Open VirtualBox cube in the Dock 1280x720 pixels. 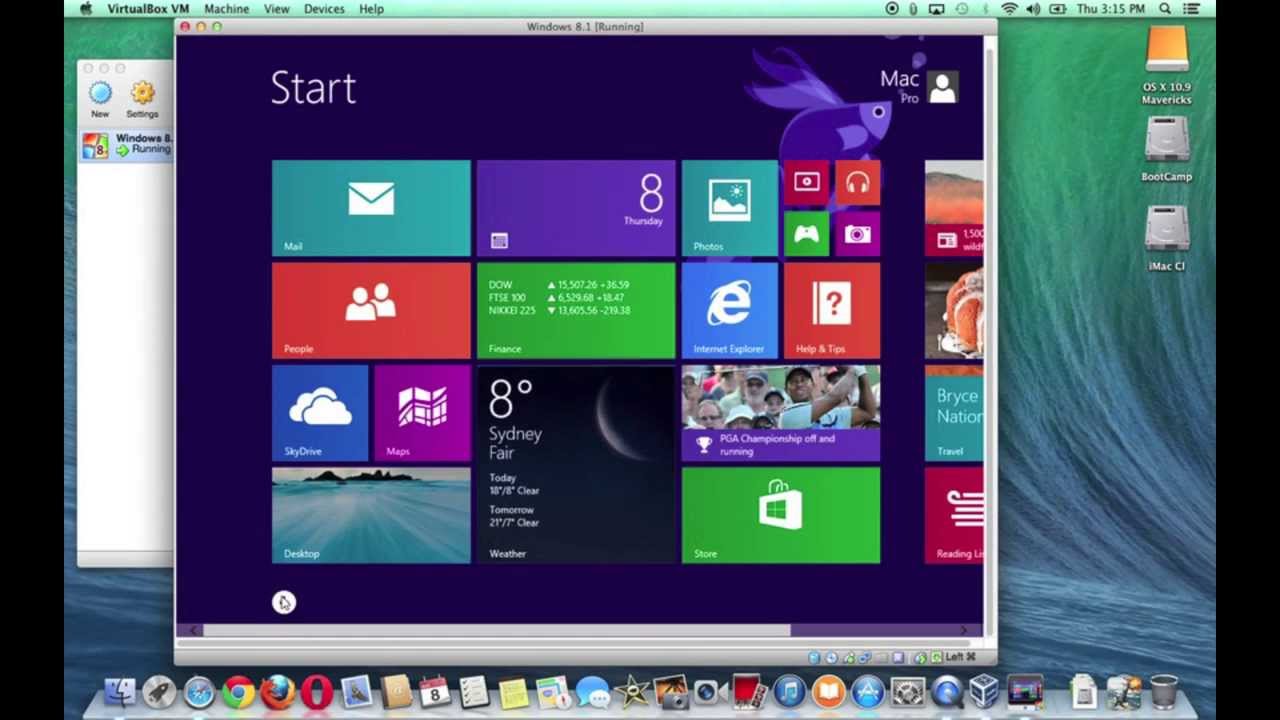(985, 692)
